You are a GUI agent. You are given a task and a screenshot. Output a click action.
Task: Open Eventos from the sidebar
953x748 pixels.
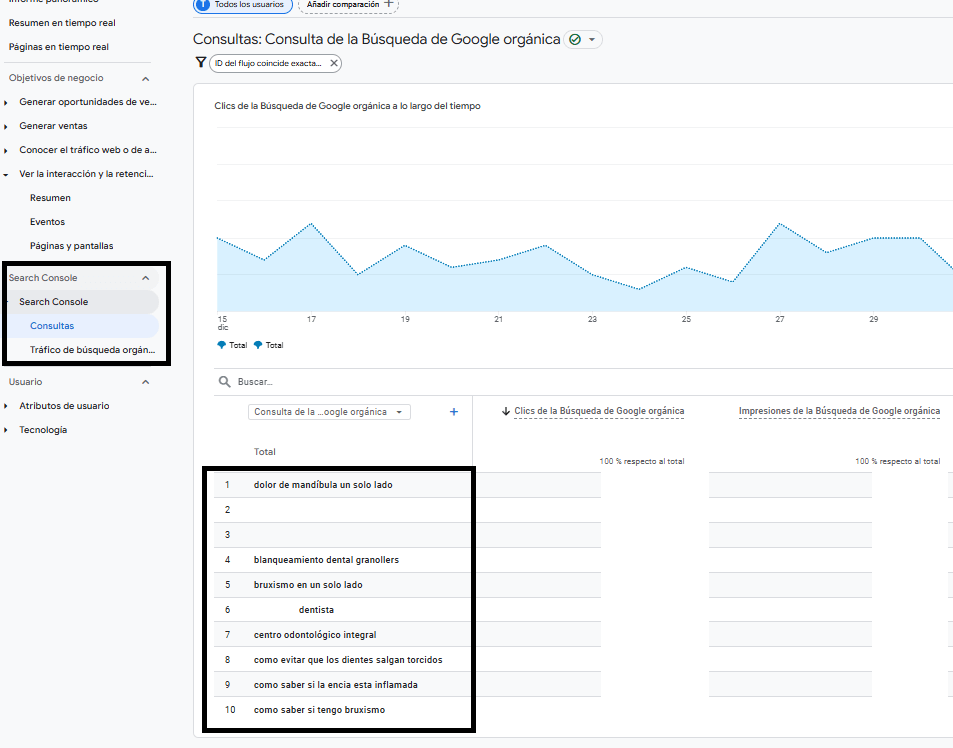click(x=48, y=221)
